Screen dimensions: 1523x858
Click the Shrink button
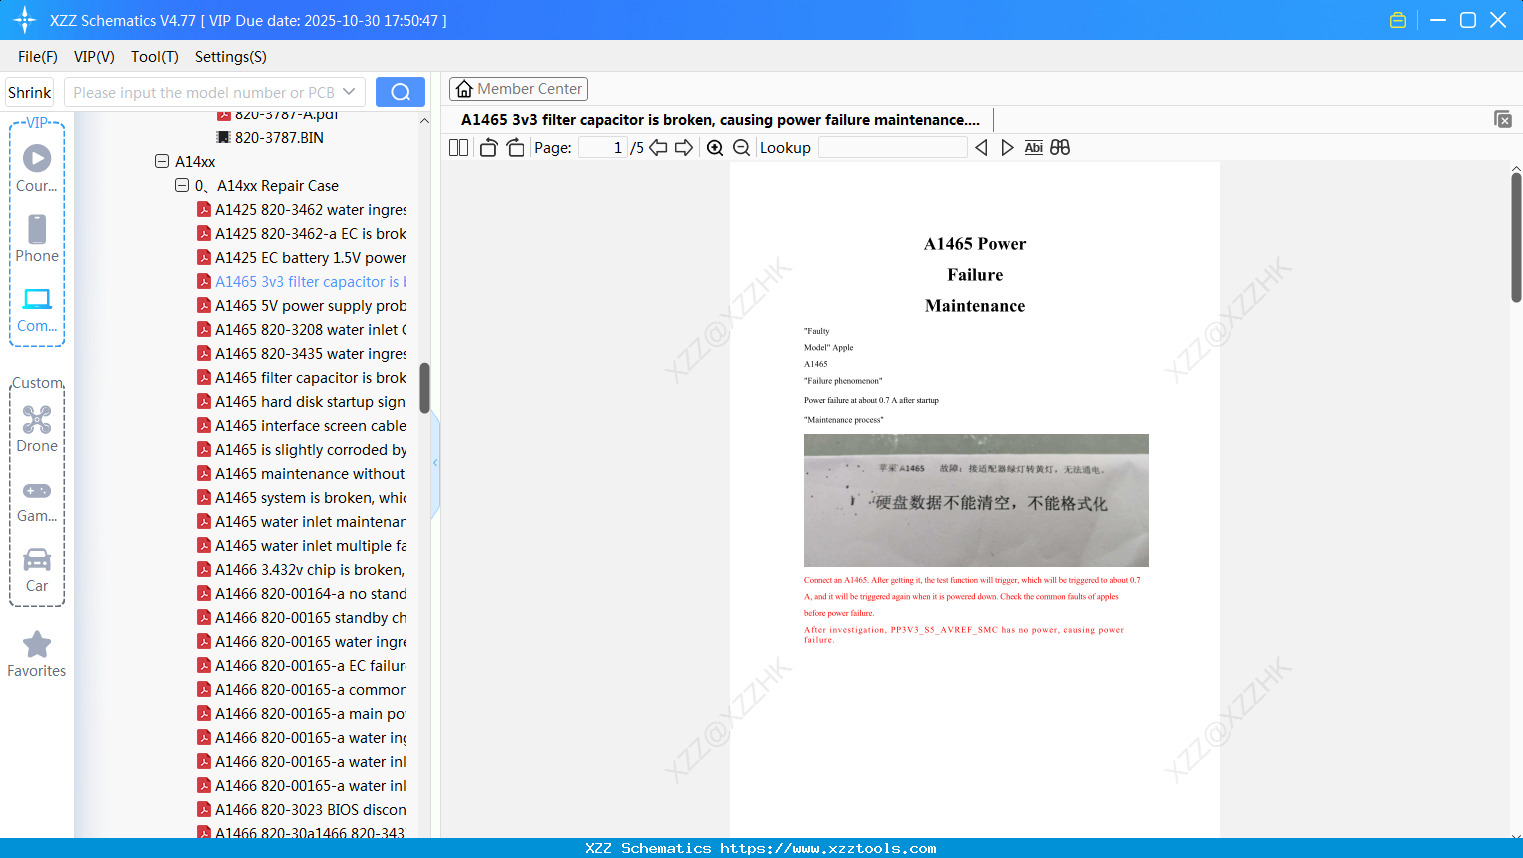(30, 92)
